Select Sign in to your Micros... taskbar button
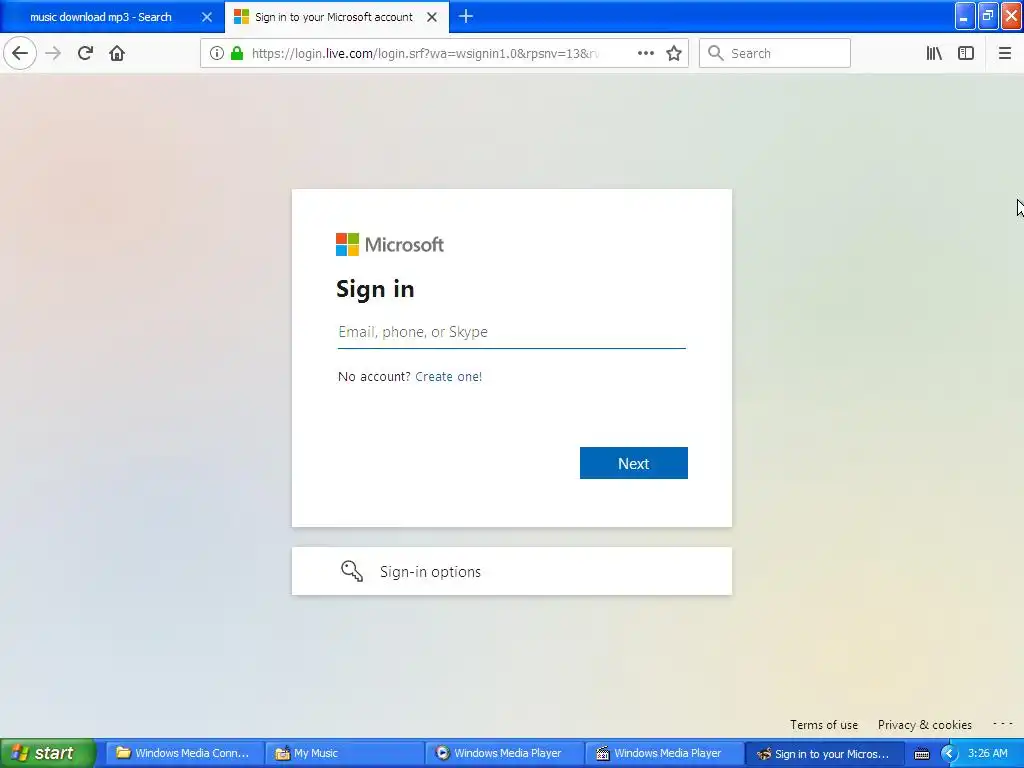This screenshot has width=1024, height=768. 824,754
